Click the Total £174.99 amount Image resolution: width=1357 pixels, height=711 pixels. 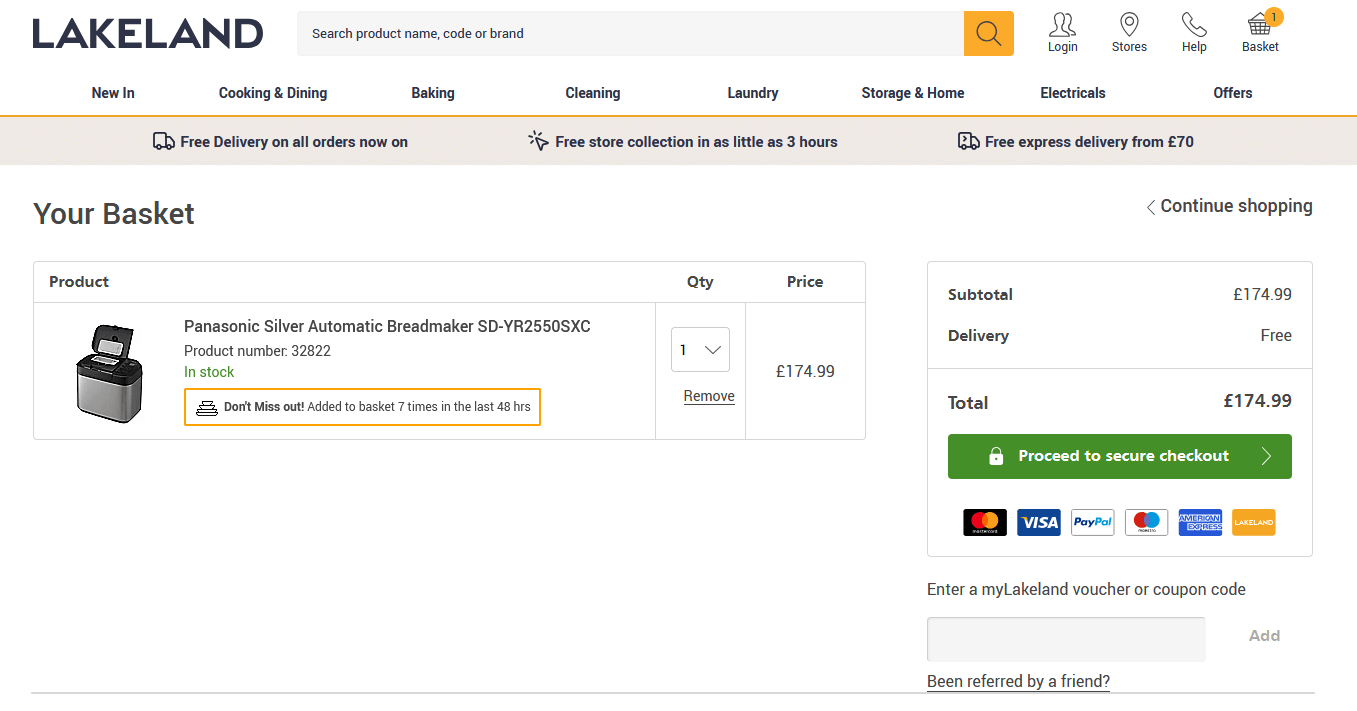(x=1257, y=401)
